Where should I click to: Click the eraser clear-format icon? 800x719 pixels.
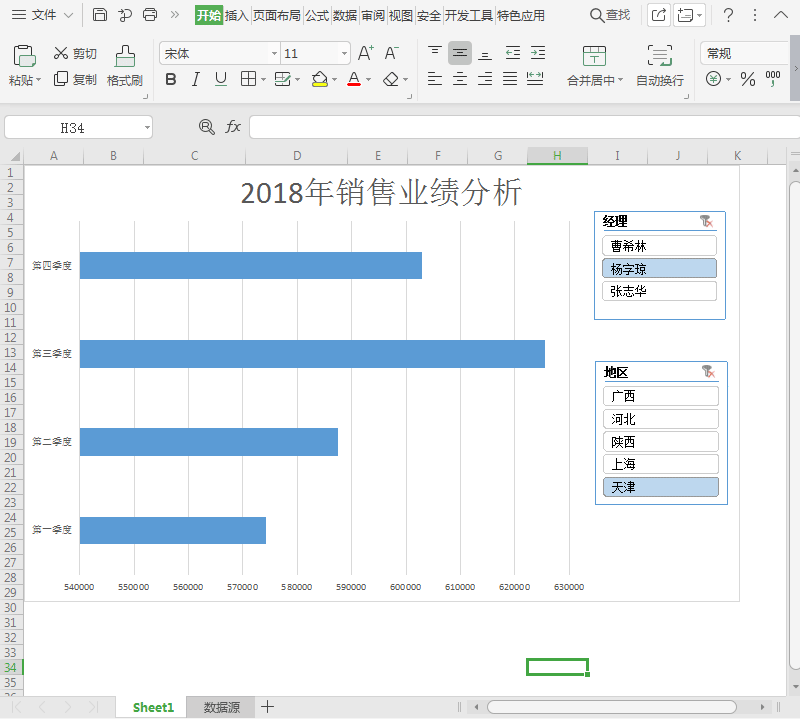tap(391, 79)
